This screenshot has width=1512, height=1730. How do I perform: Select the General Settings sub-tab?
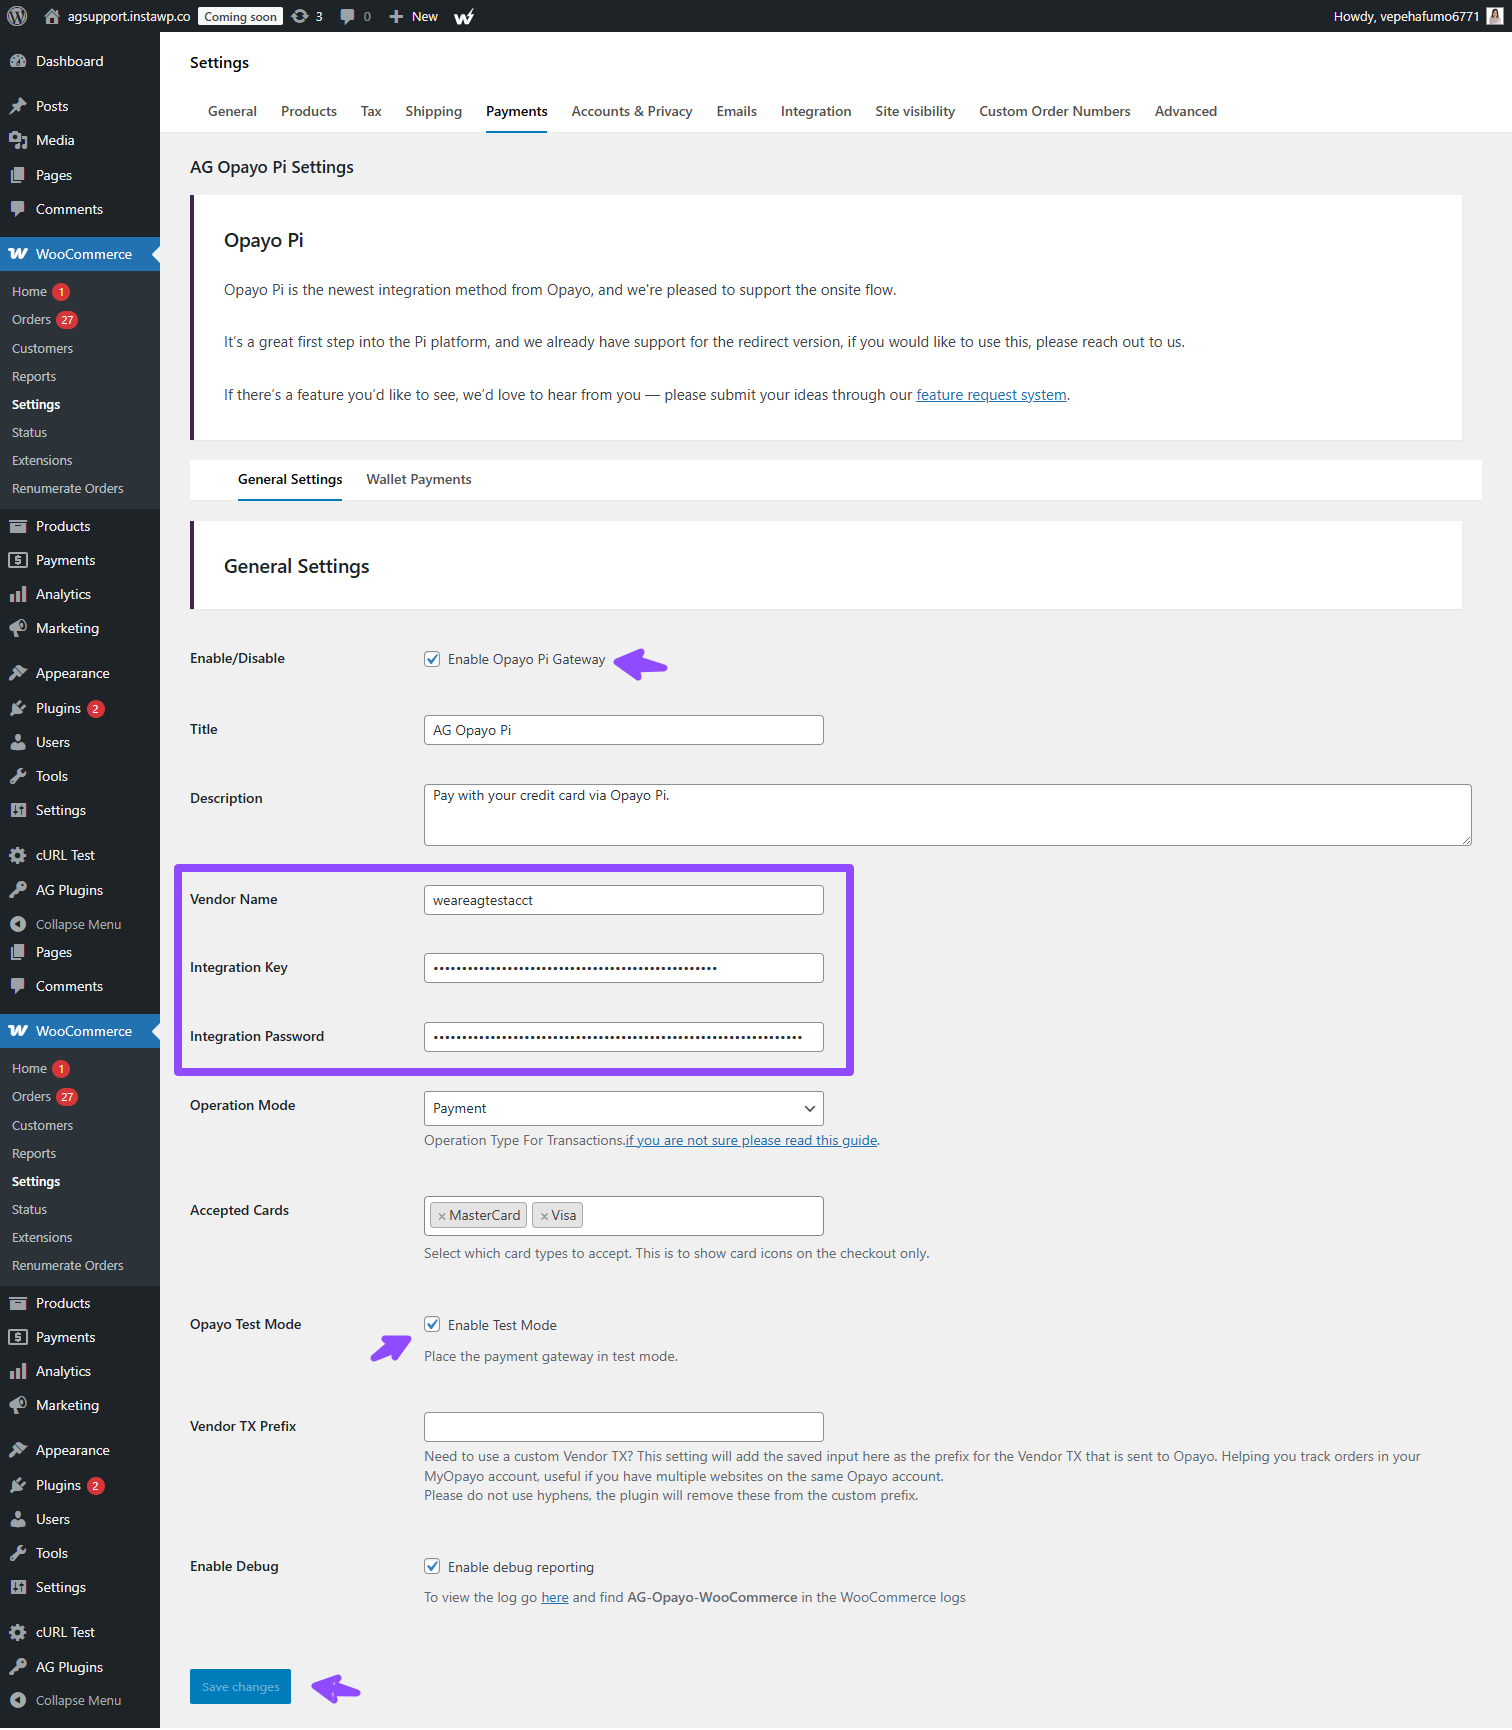pyautogui.click(x=290, y=479)
